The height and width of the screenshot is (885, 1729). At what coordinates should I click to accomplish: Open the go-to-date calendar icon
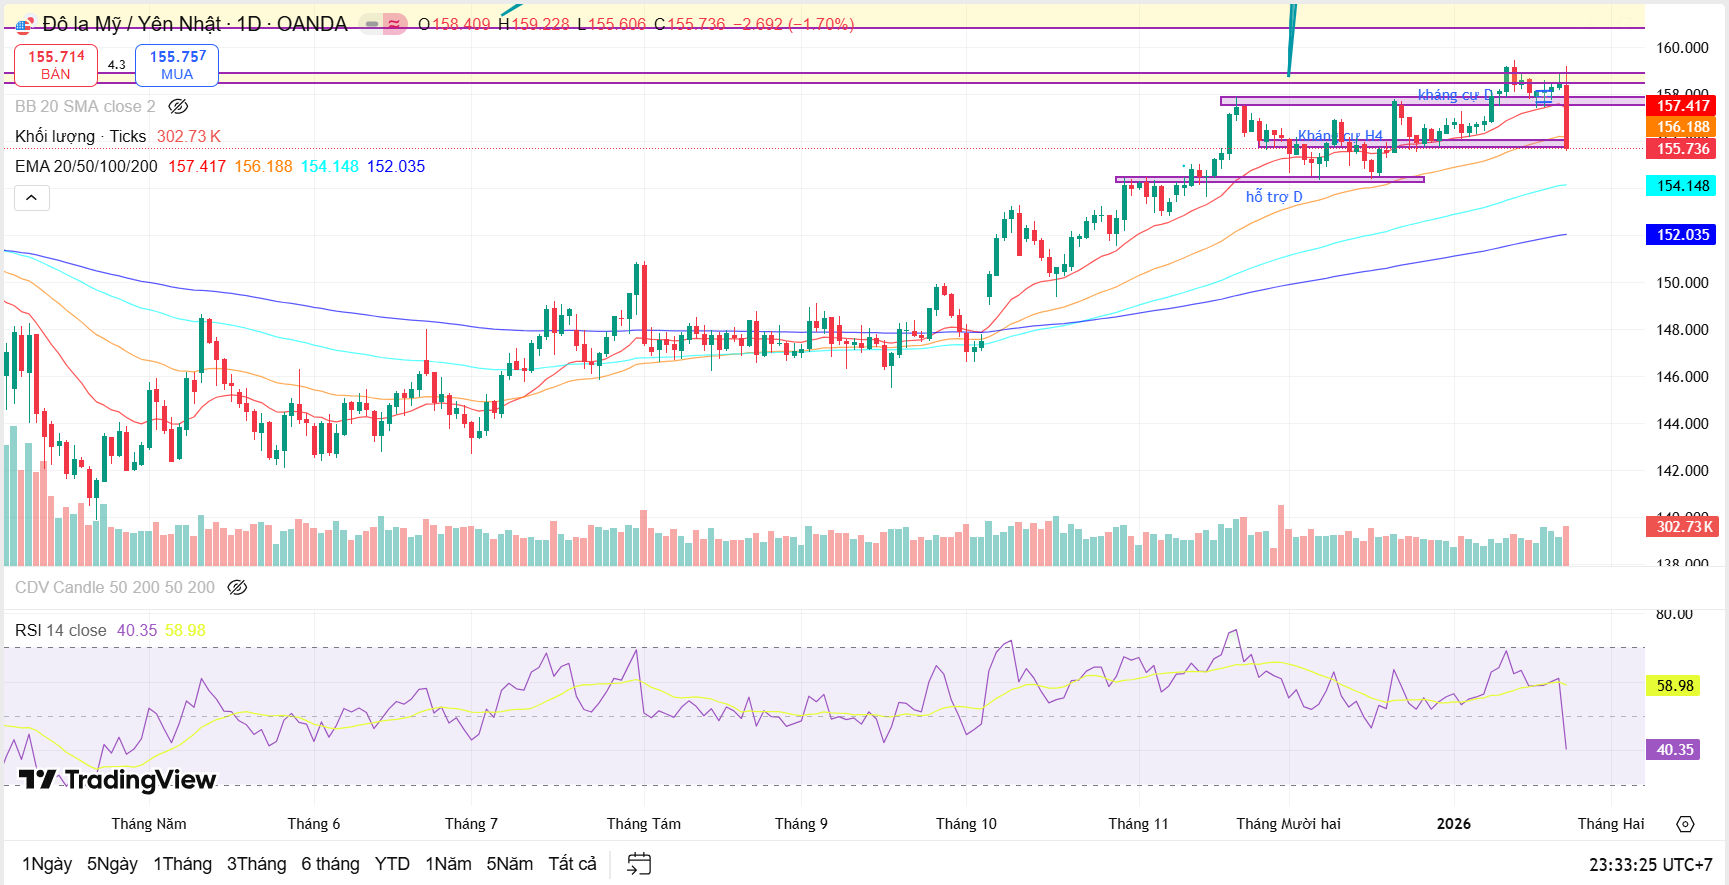[x=639, y=864]
